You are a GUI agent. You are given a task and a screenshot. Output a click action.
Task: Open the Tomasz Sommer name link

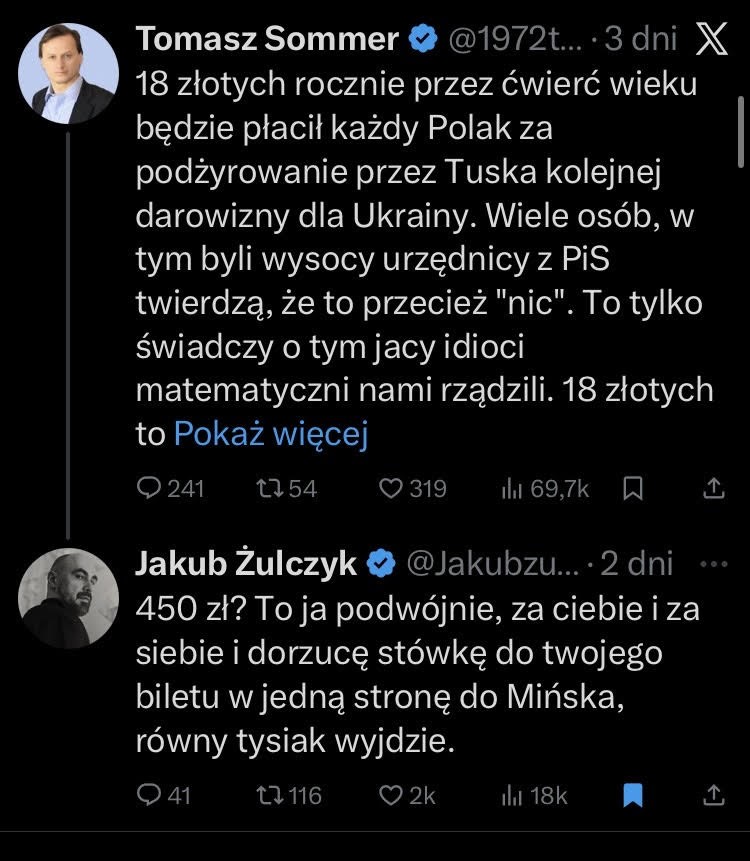[266, 39]
